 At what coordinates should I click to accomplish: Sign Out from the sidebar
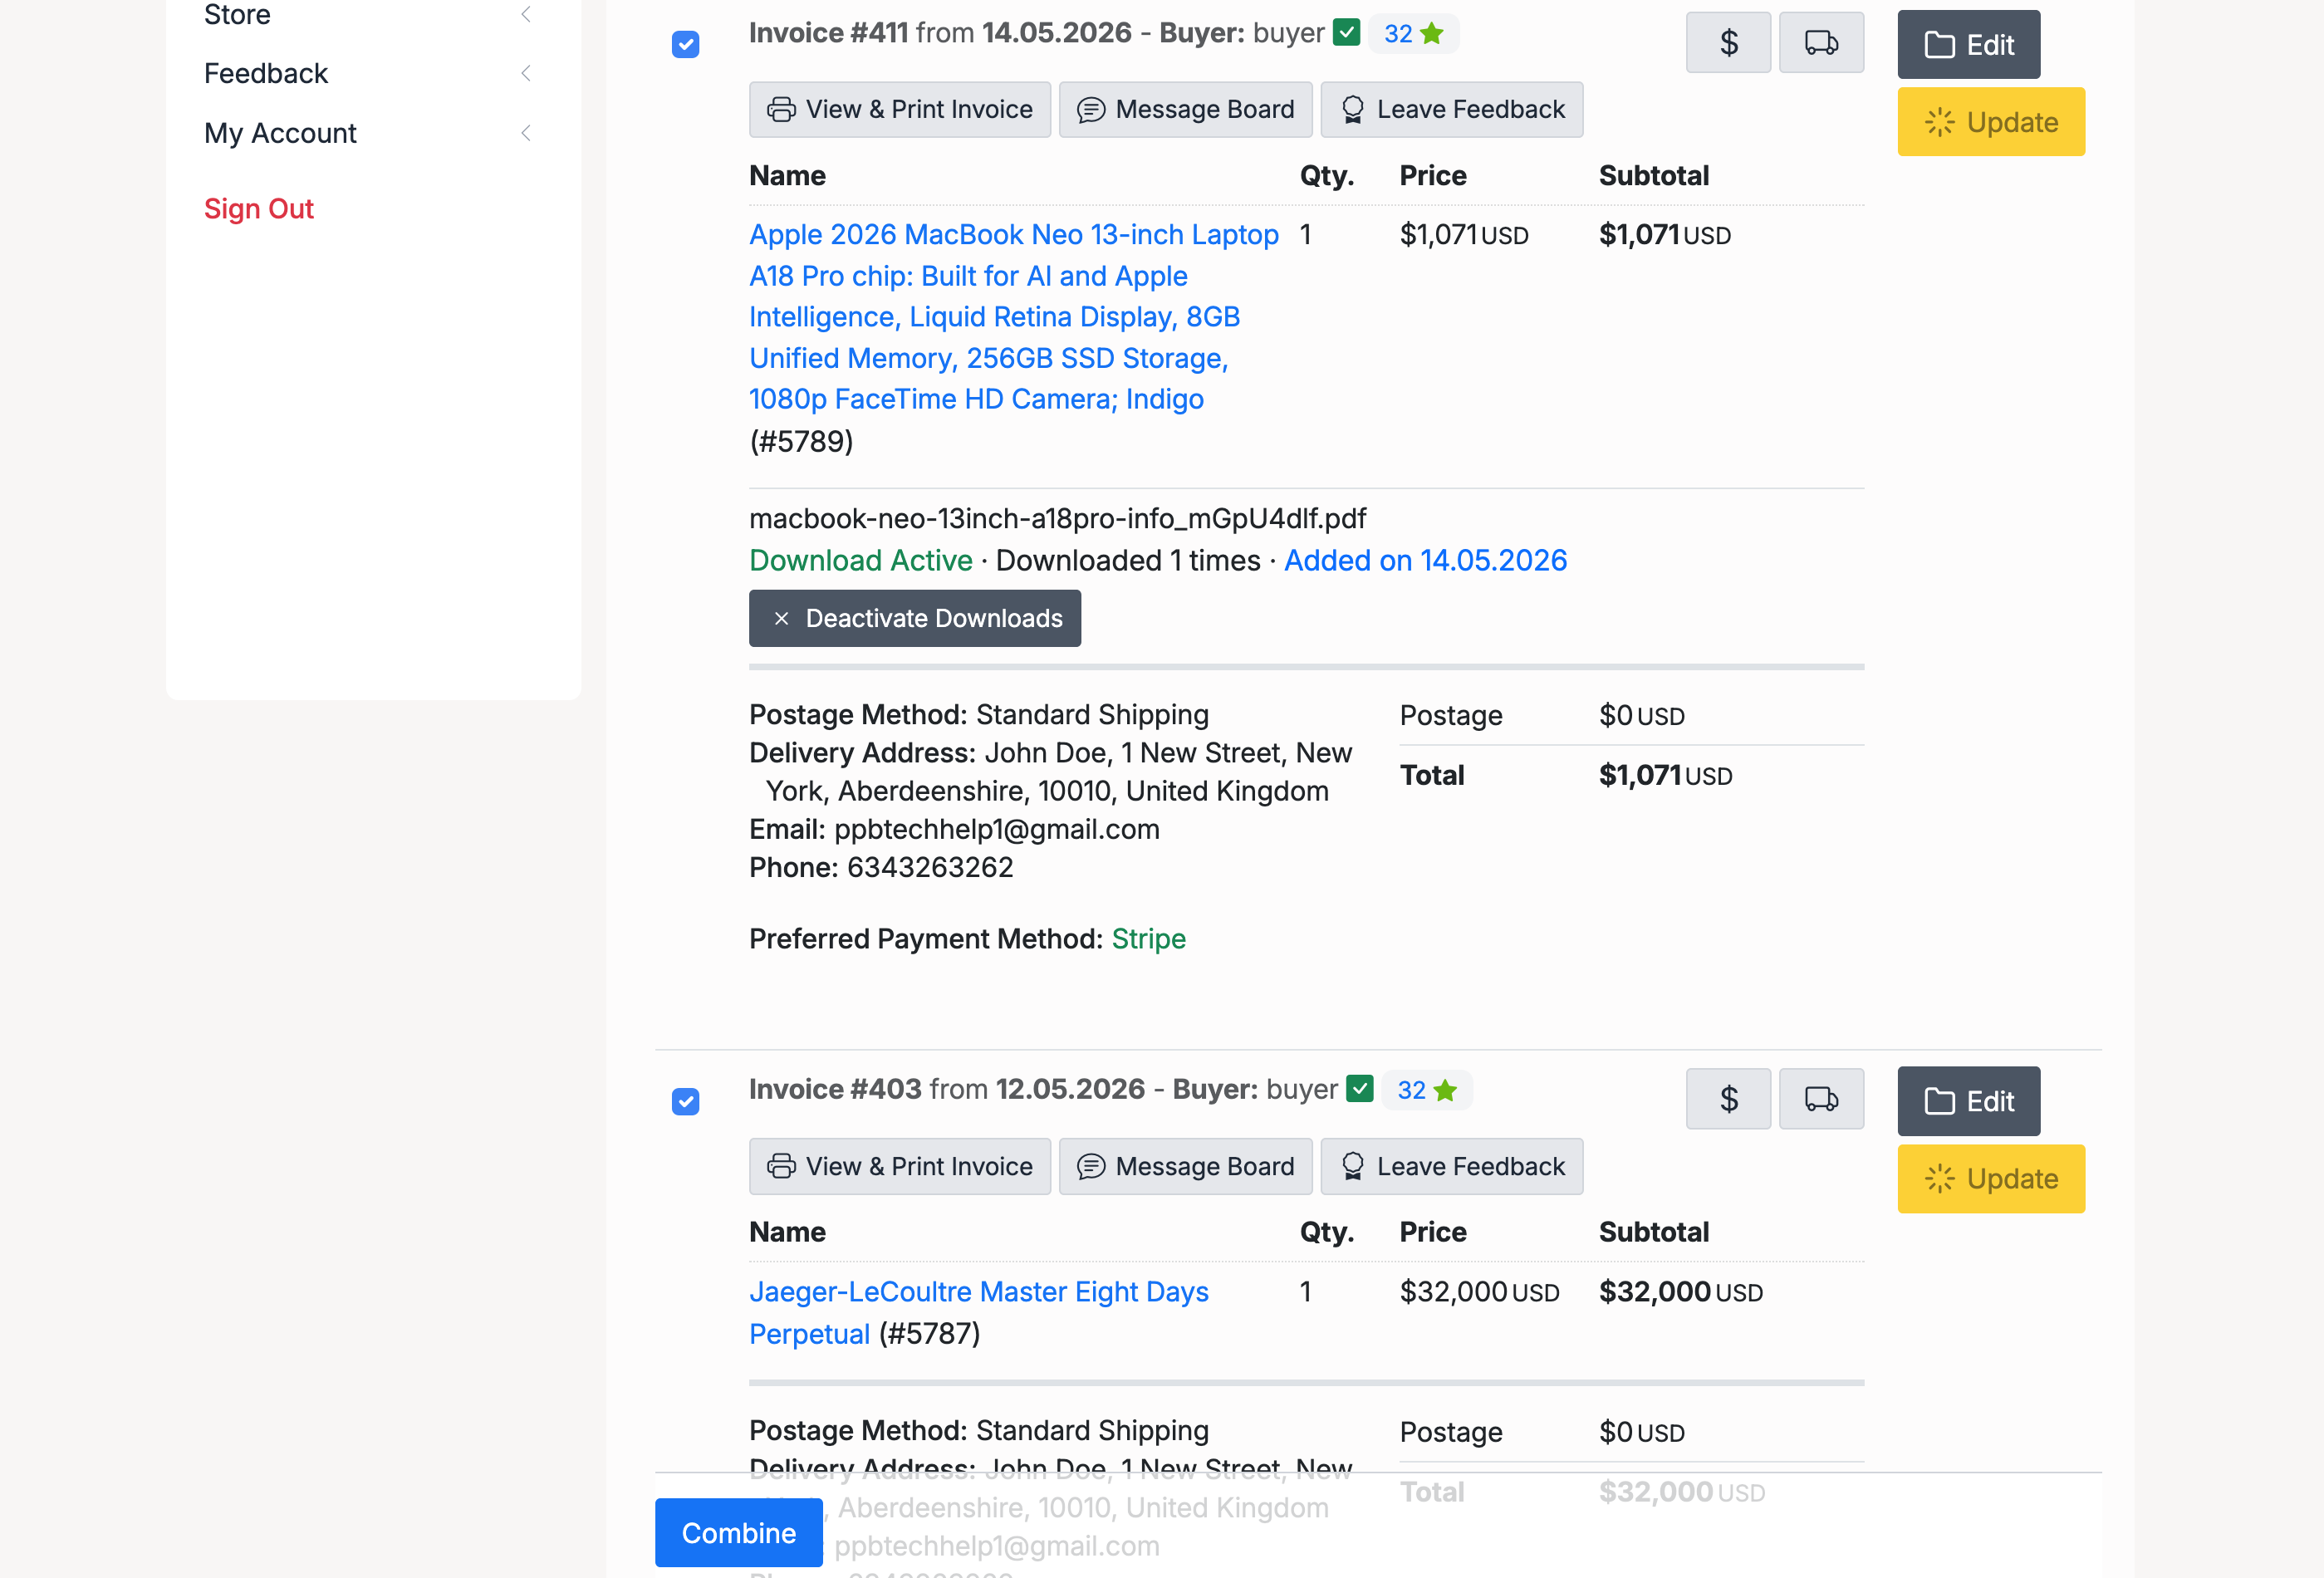(x=259, y=208)
